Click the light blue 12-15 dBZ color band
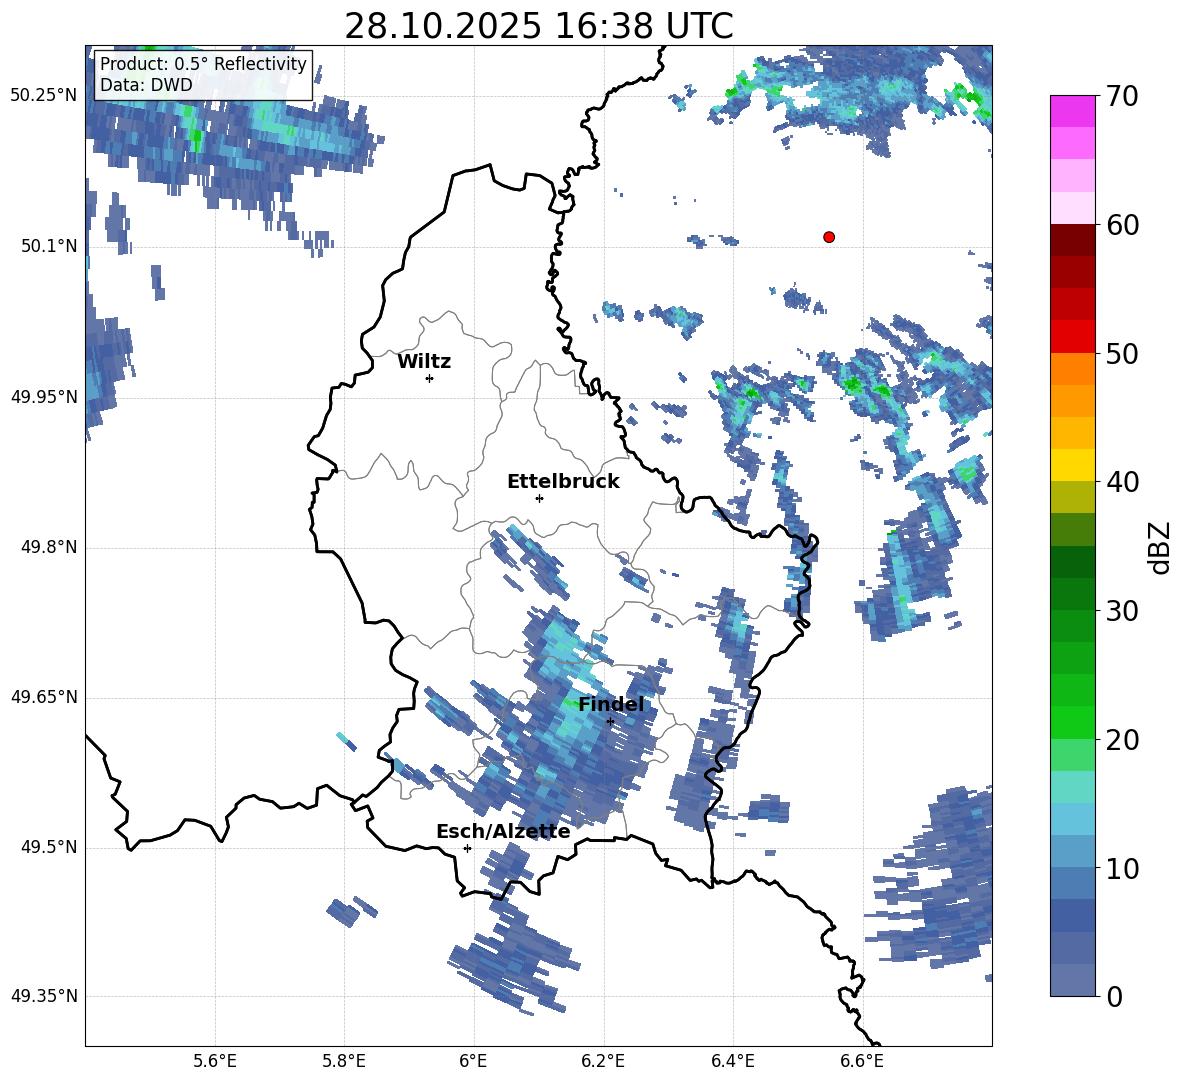This screenshot has width=1184, height=1081. (x=1072, y=819)
